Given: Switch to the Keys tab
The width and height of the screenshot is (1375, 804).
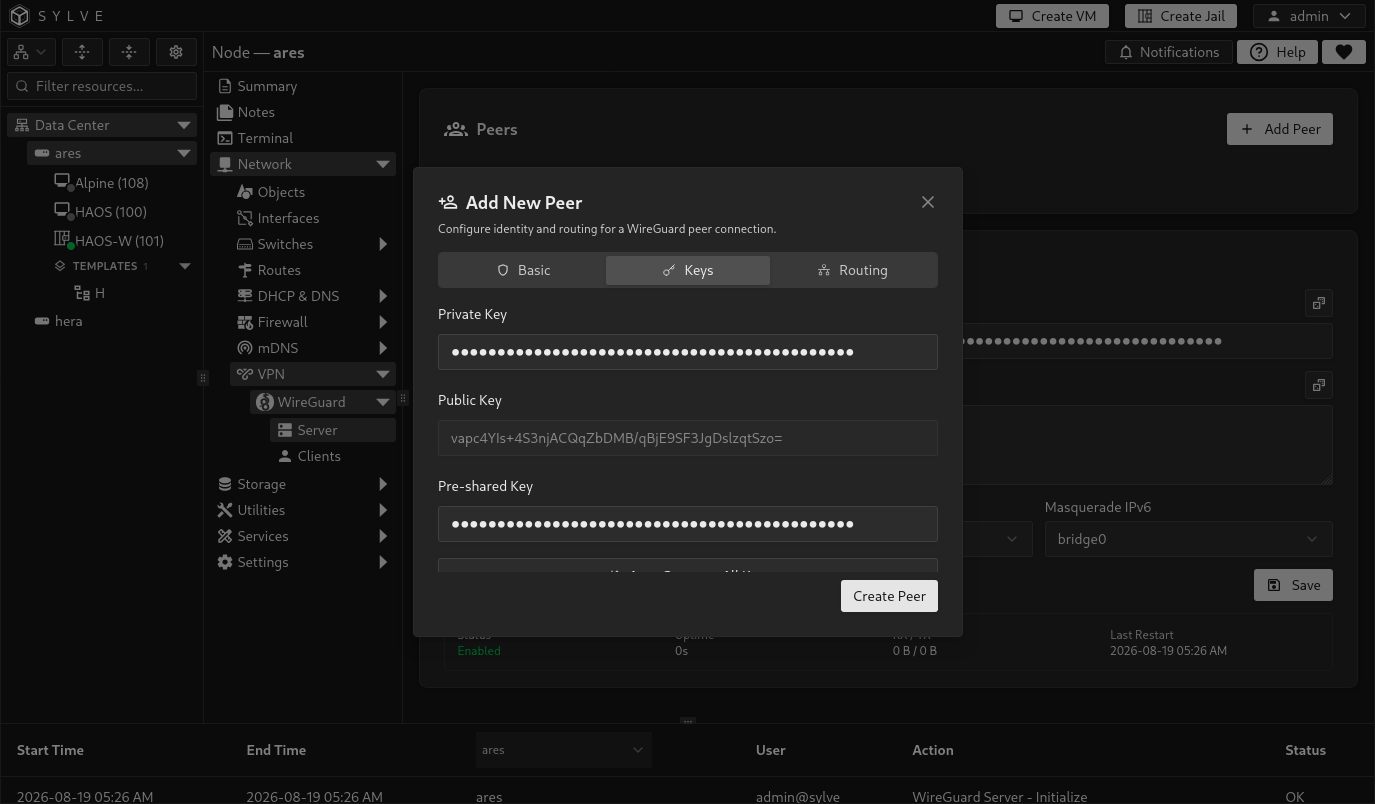Looking at the screenshot, I should point(688,270).
